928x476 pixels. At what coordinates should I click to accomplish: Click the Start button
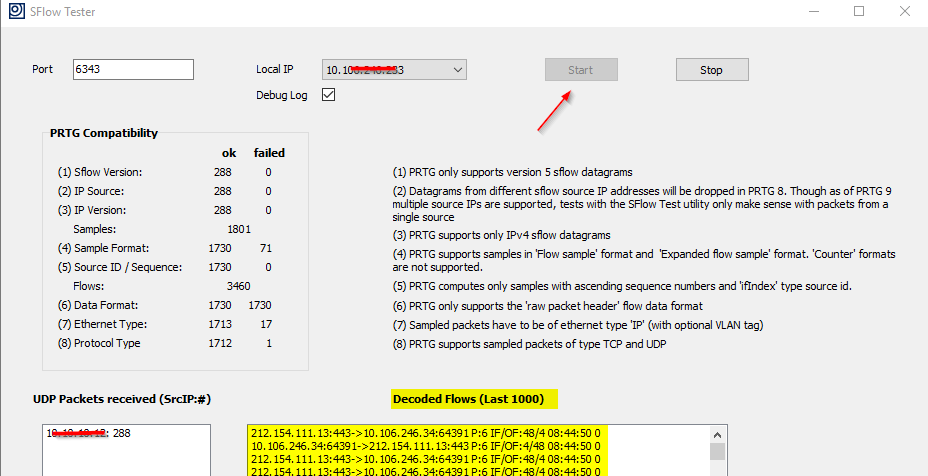click(x=581, y=70)
